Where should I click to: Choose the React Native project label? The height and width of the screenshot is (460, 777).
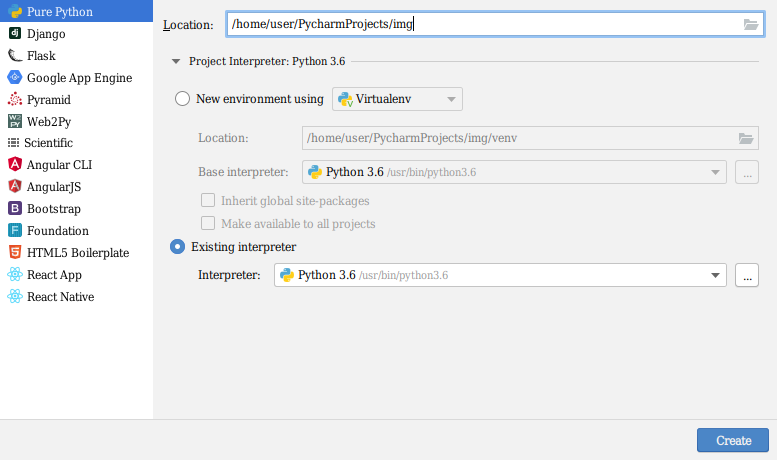(x=60, y=296)
